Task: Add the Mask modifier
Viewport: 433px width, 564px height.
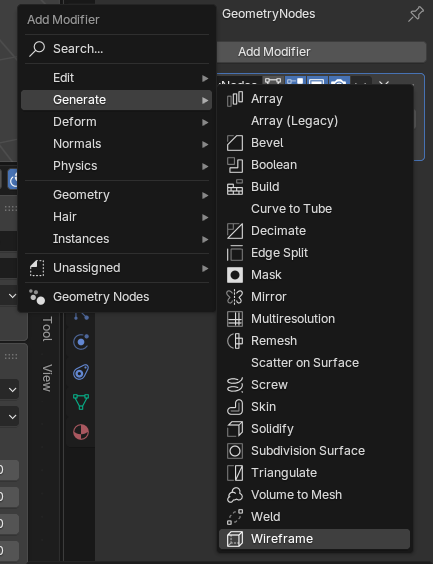Action: coord(314,275)
